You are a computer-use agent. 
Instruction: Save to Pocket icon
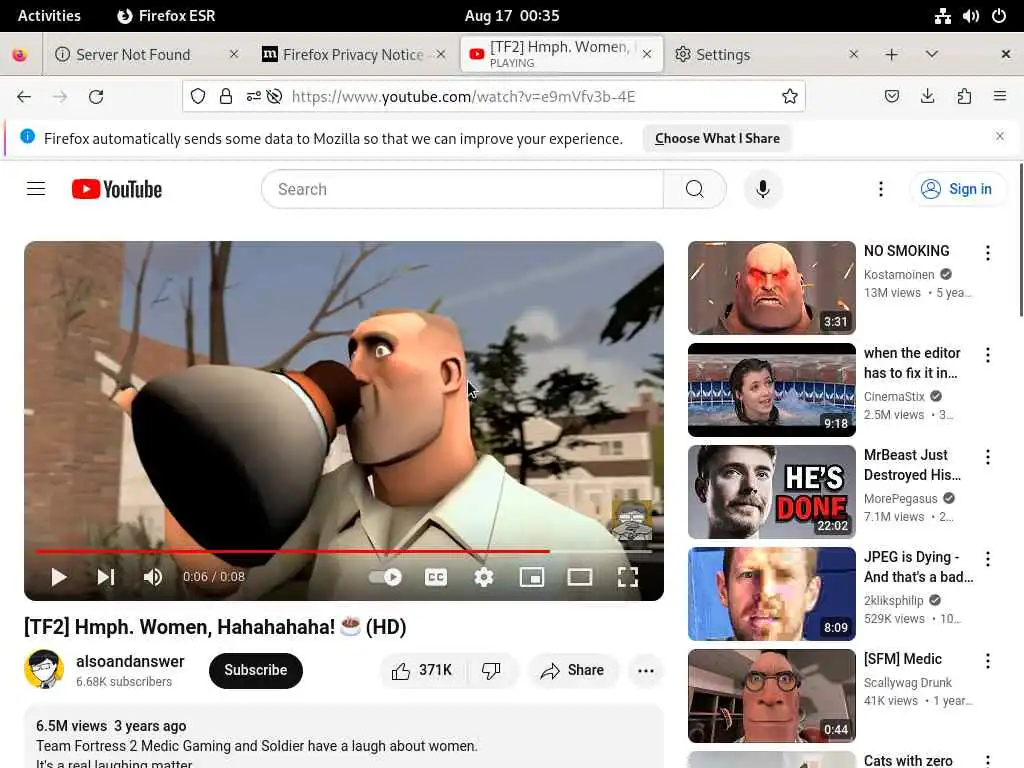click(x=891, y=97)
